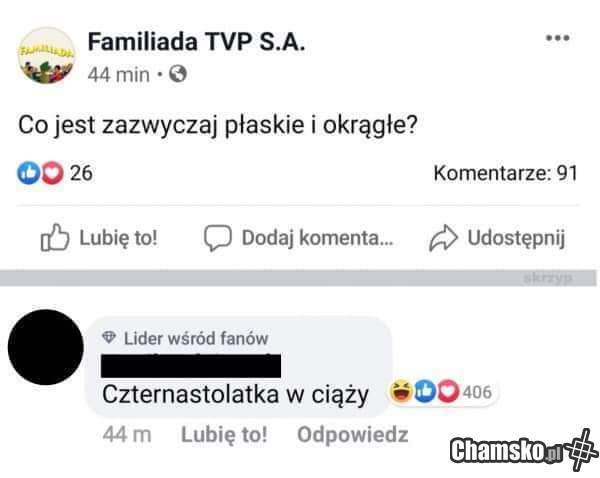
Task: Click the Dodaj komentarz speech bubble button
Action: point(298,238)
